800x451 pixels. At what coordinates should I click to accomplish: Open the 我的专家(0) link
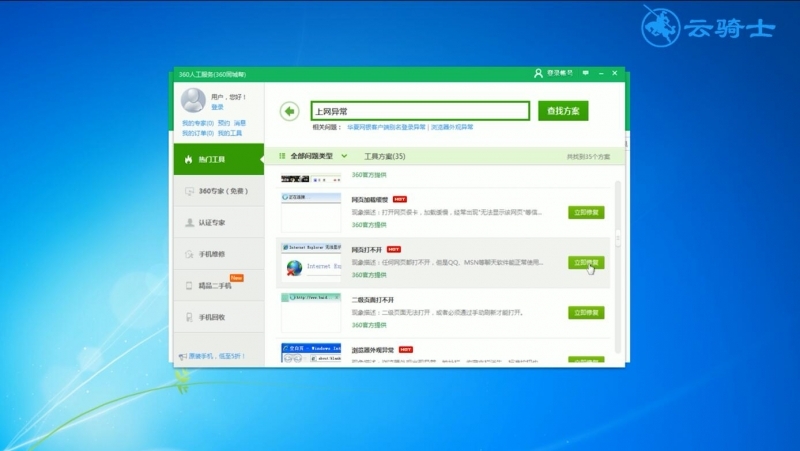(198, 123)
